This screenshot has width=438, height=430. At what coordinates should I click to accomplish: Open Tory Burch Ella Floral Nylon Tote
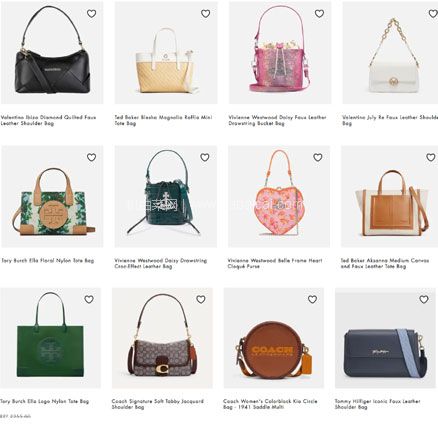(x=48, y=261)
